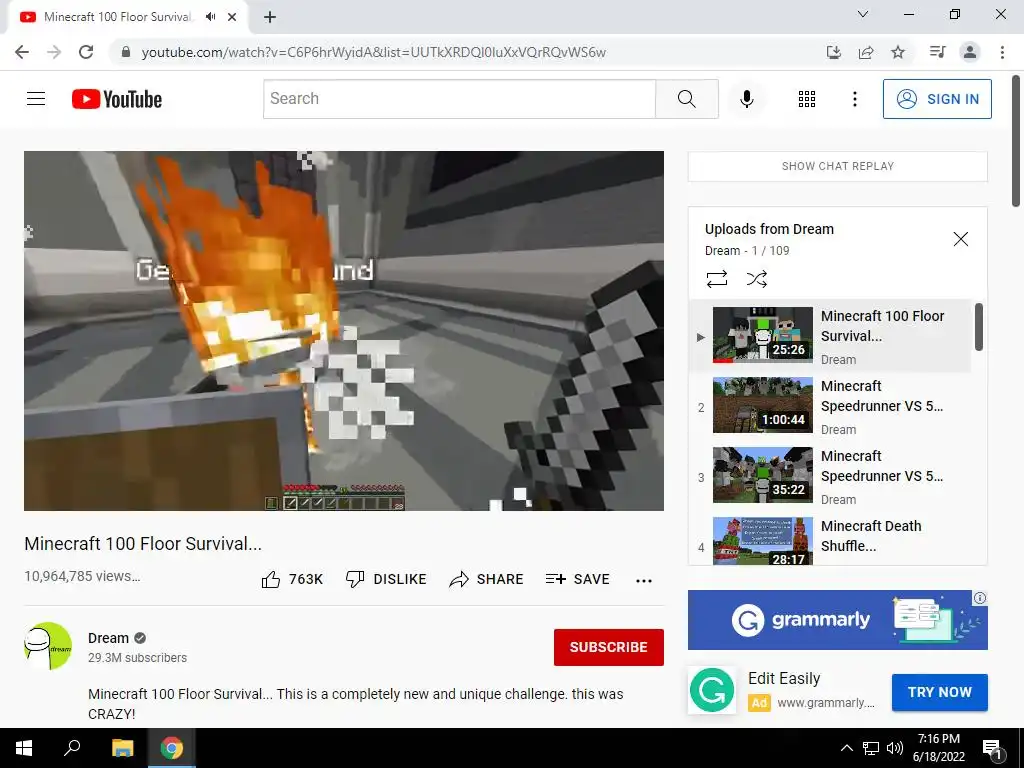Go to the YouTube home logo
1024x768 pixels.
tap(117, 99)
